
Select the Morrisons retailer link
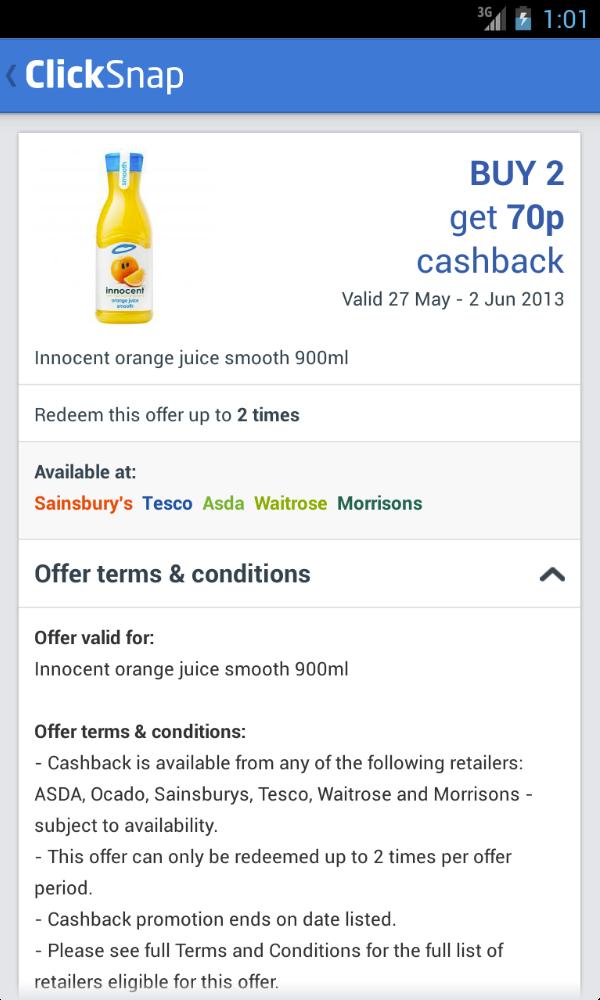(380, 503)
